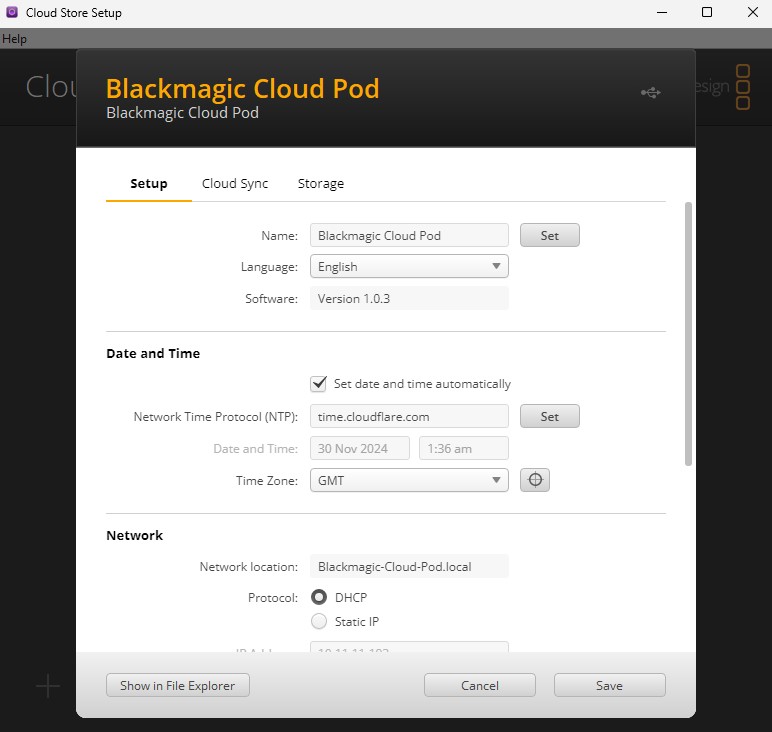
Task: Click the Cloud Store Setup app icon
Action: point(12,13)
